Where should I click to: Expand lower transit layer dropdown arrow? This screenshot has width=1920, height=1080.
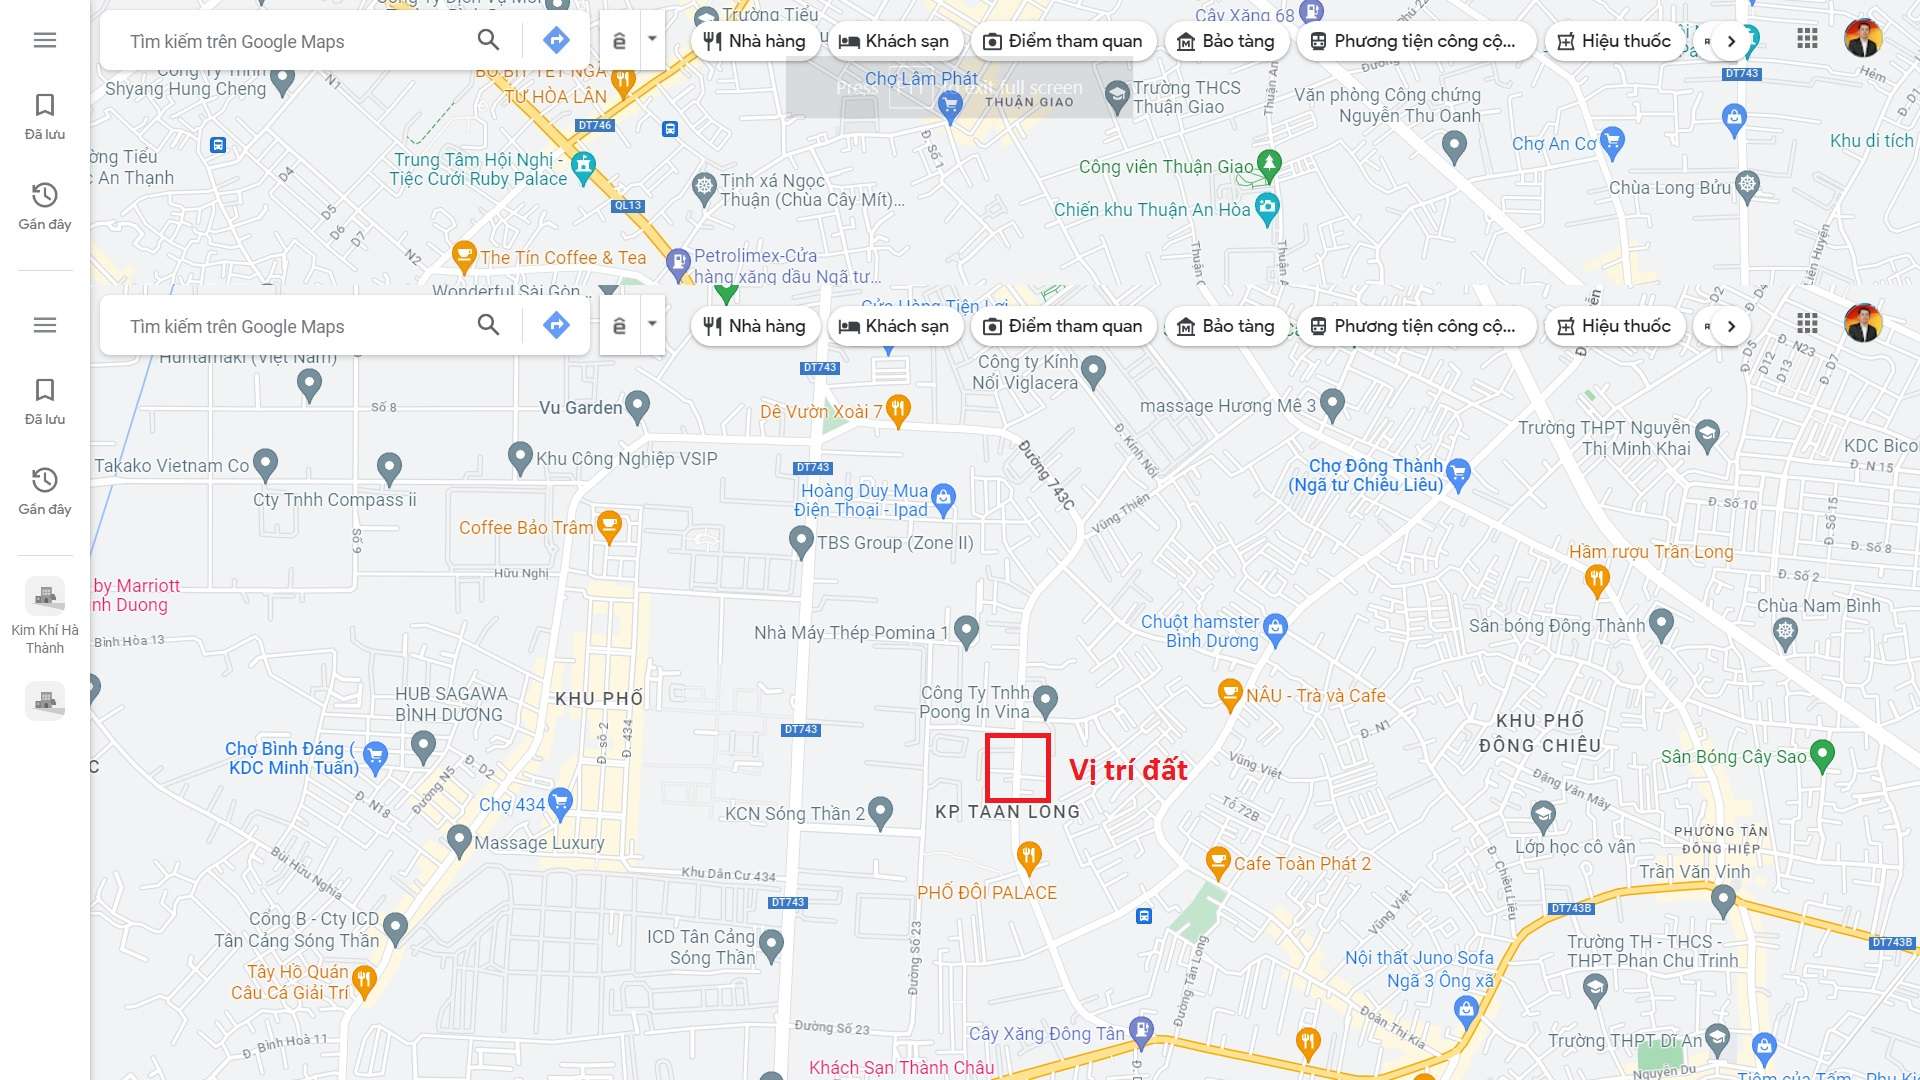point(652,325)
